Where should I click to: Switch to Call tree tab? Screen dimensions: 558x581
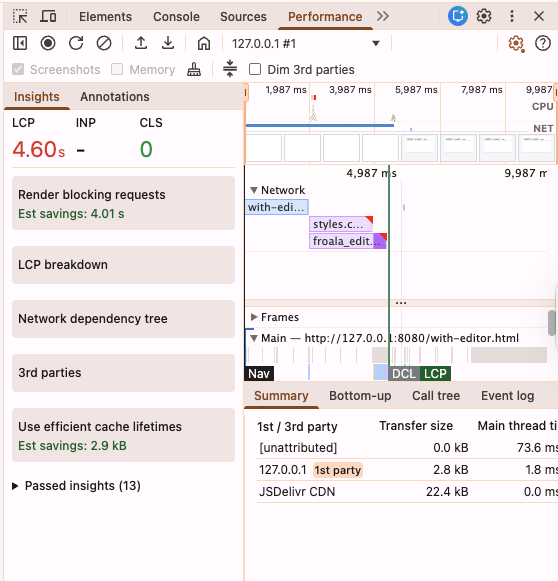pos(436,396)
